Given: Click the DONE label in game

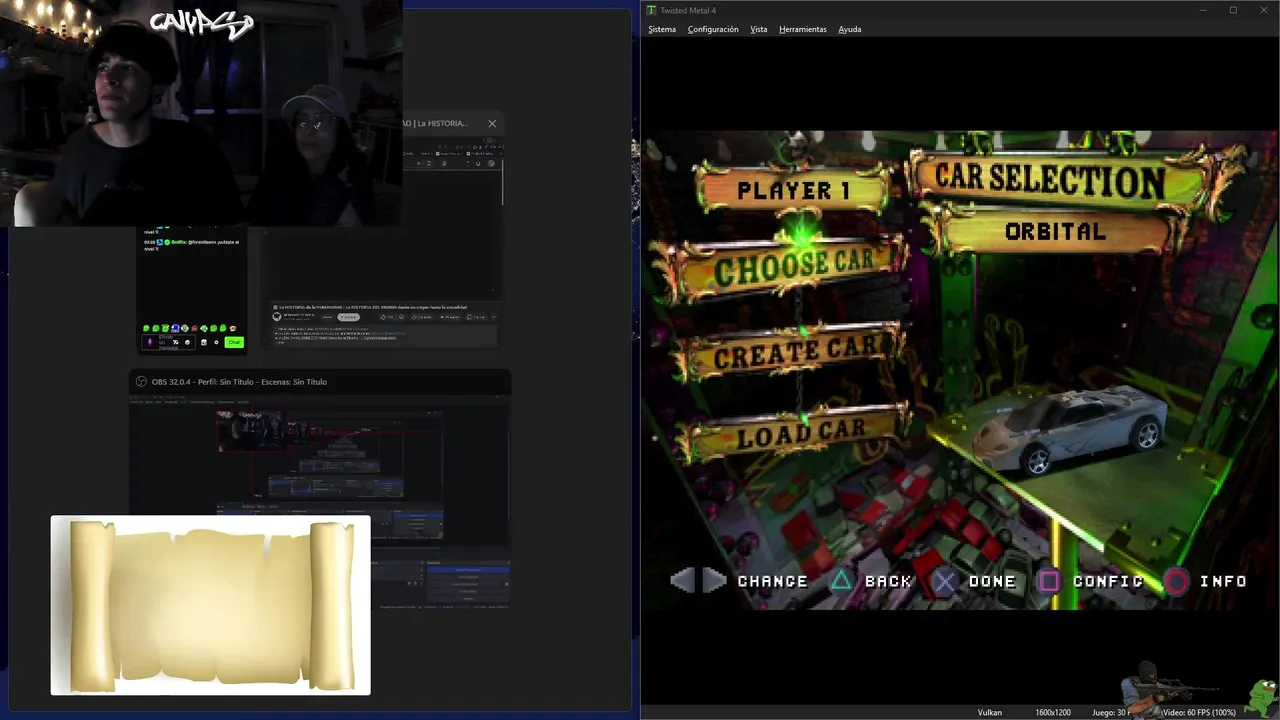Looking at the screenshot, I should (992, 581).
